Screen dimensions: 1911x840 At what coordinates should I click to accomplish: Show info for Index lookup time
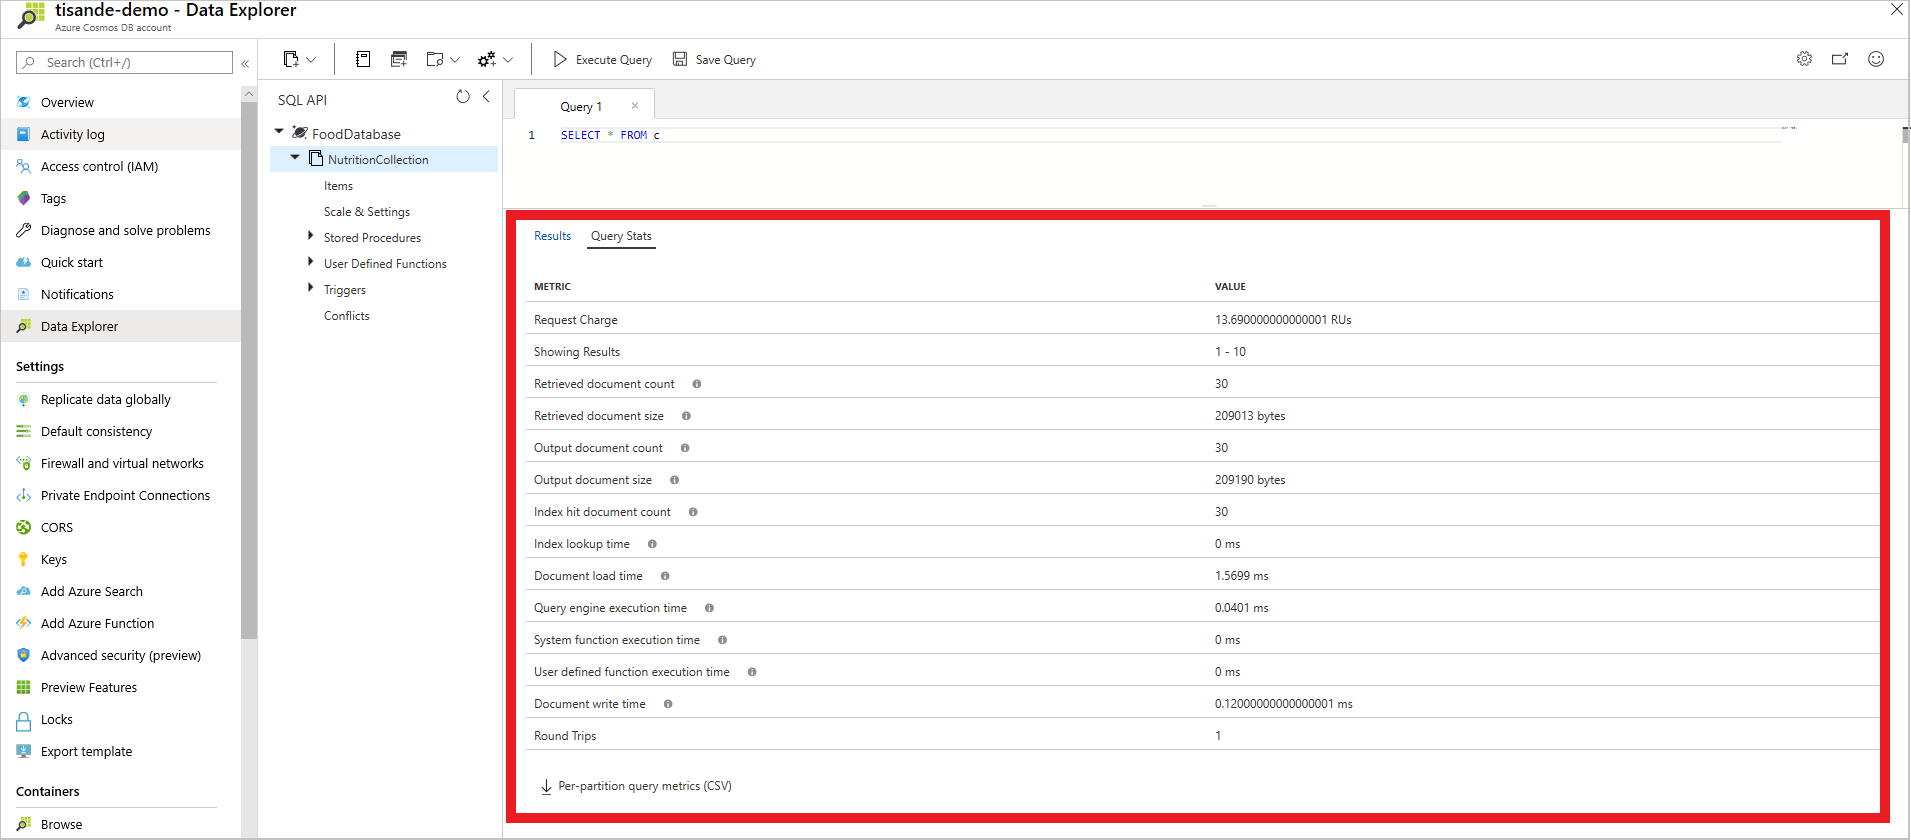pos(652,544)
